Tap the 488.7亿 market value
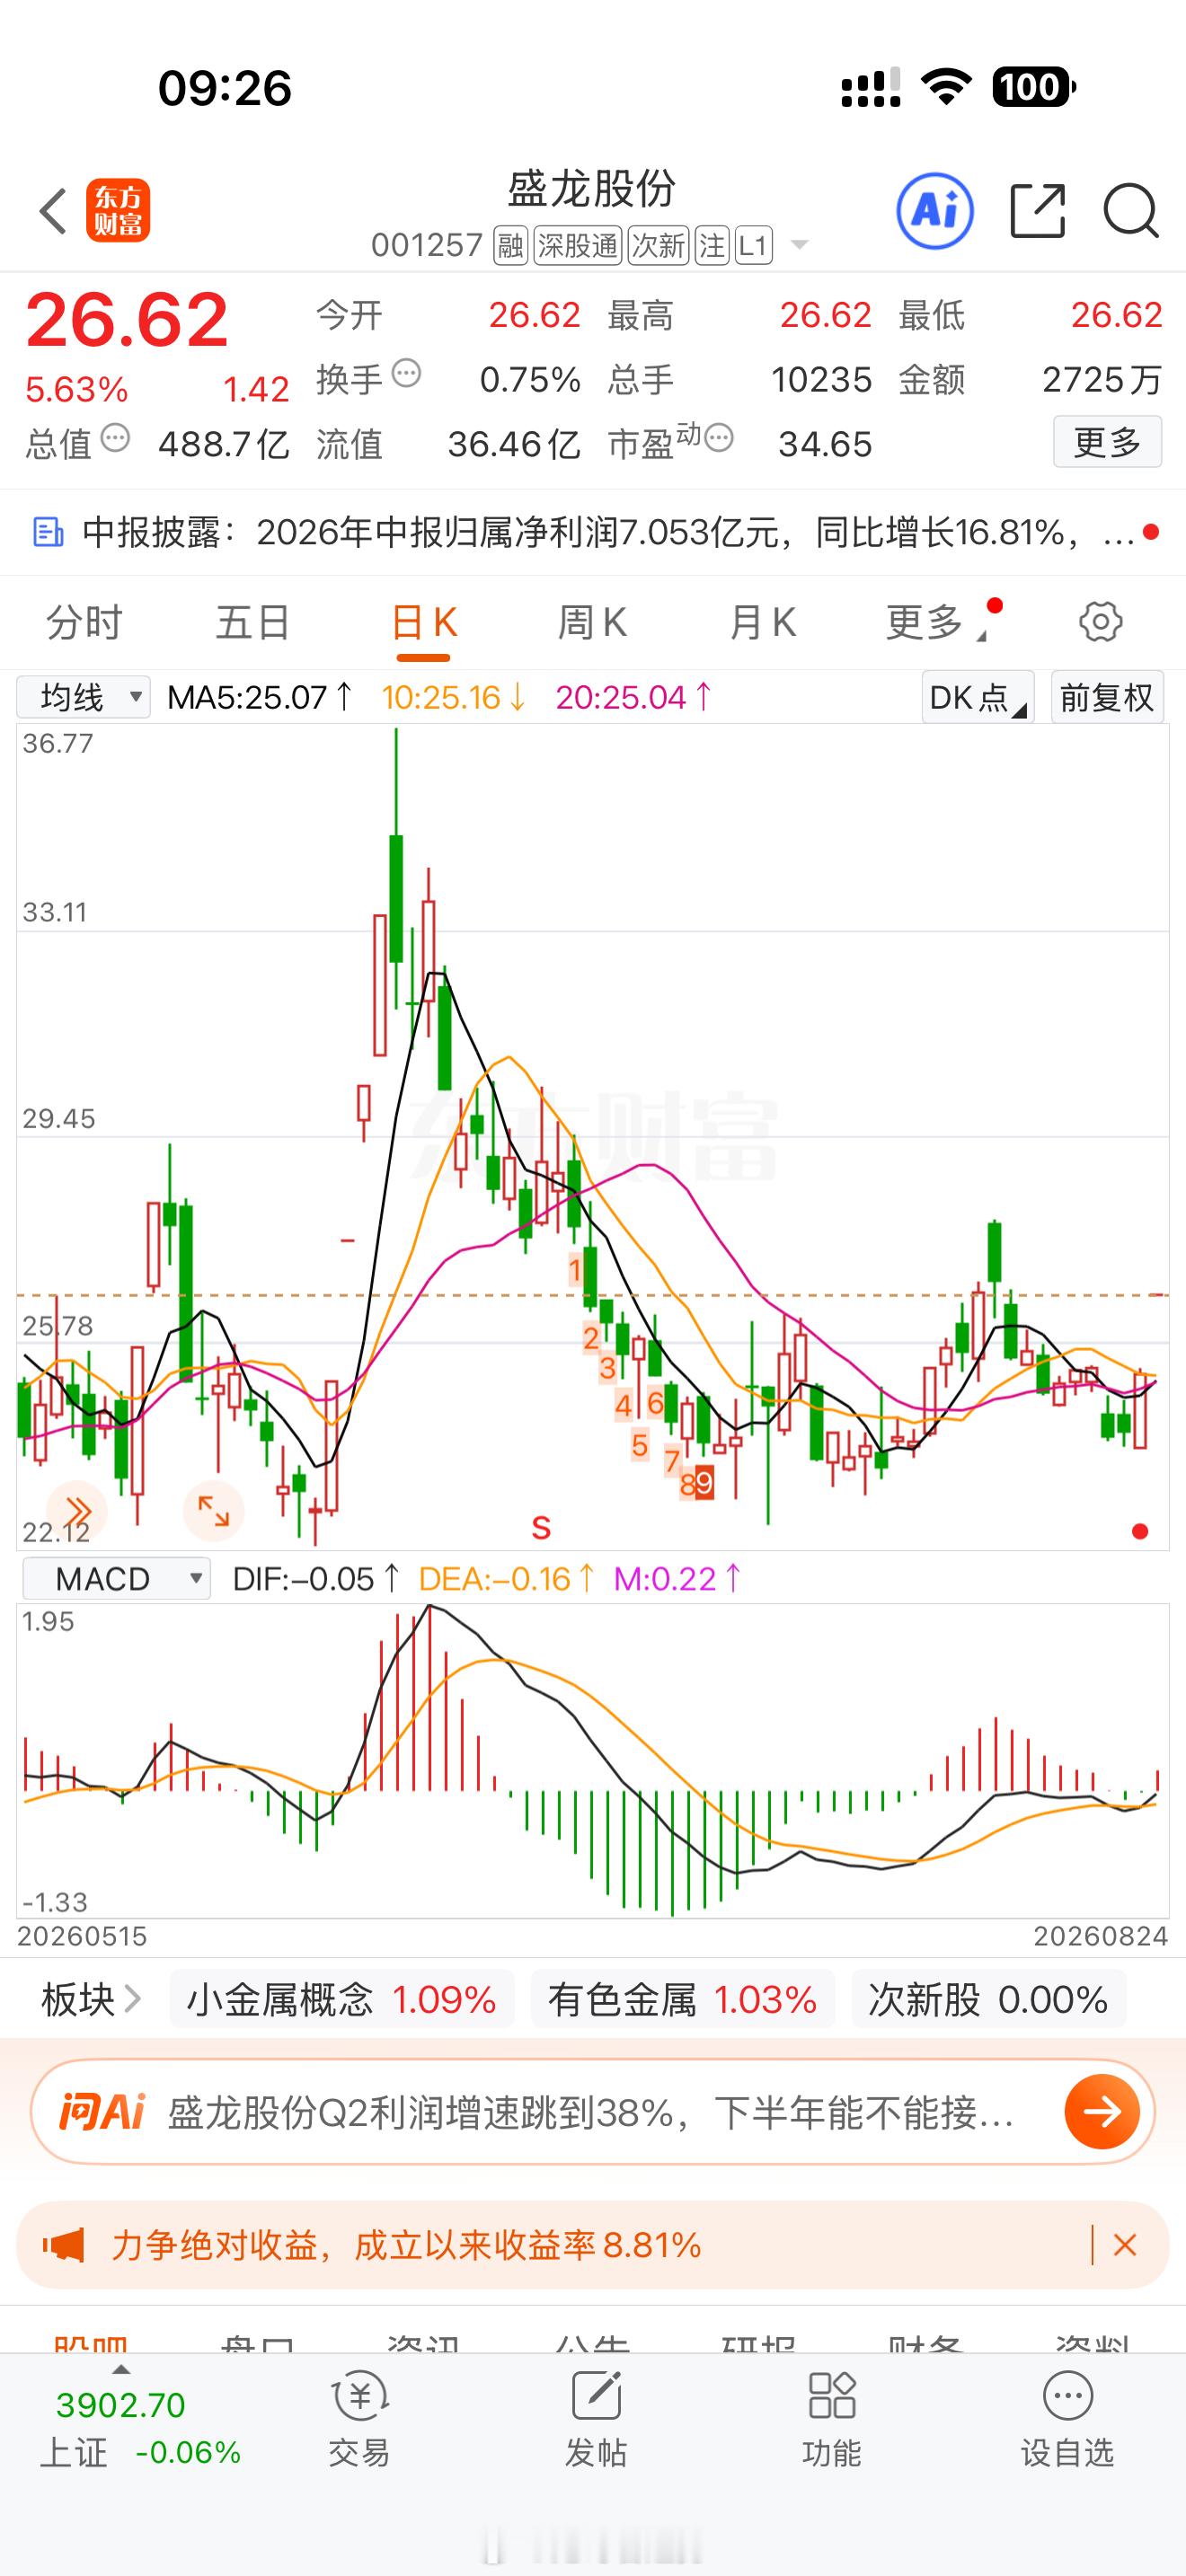 (x=224, y=444)
